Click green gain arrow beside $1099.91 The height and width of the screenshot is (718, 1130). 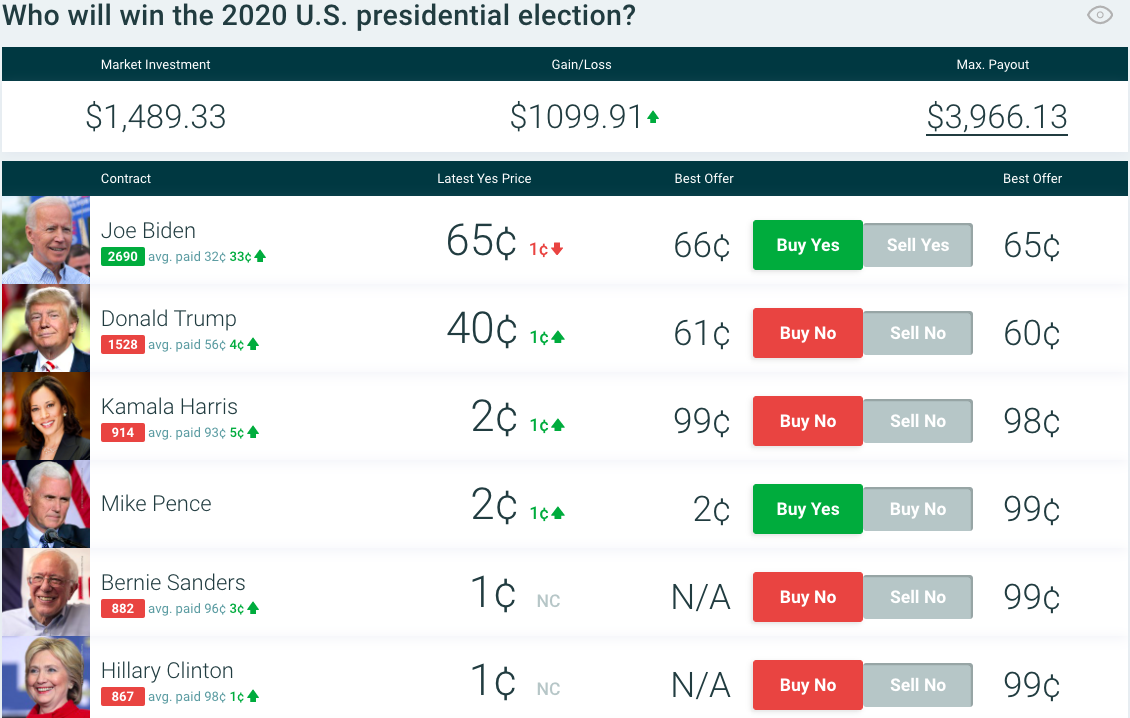coord(653,118)
